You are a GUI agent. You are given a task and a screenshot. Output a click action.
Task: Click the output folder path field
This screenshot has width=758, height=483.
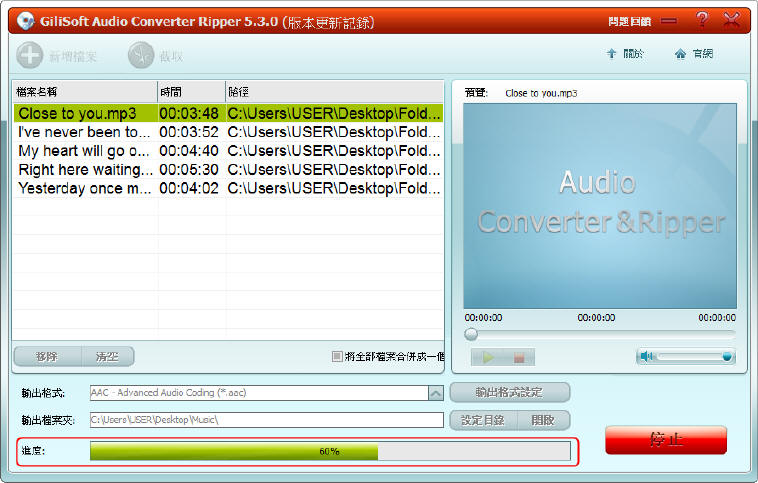pos(266,420)
